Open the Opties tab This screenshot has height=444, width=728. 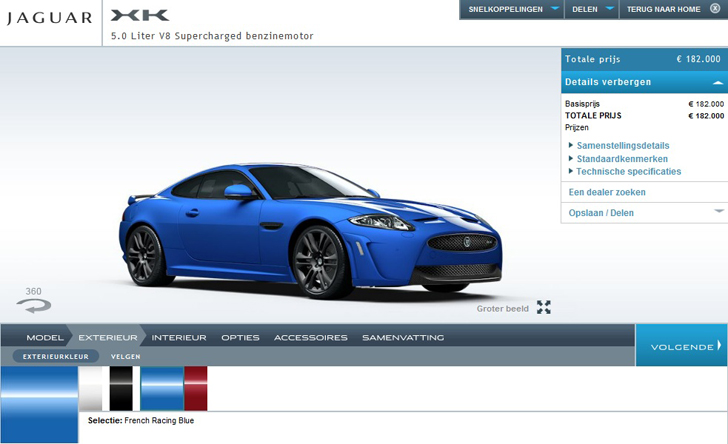[240, 338]
